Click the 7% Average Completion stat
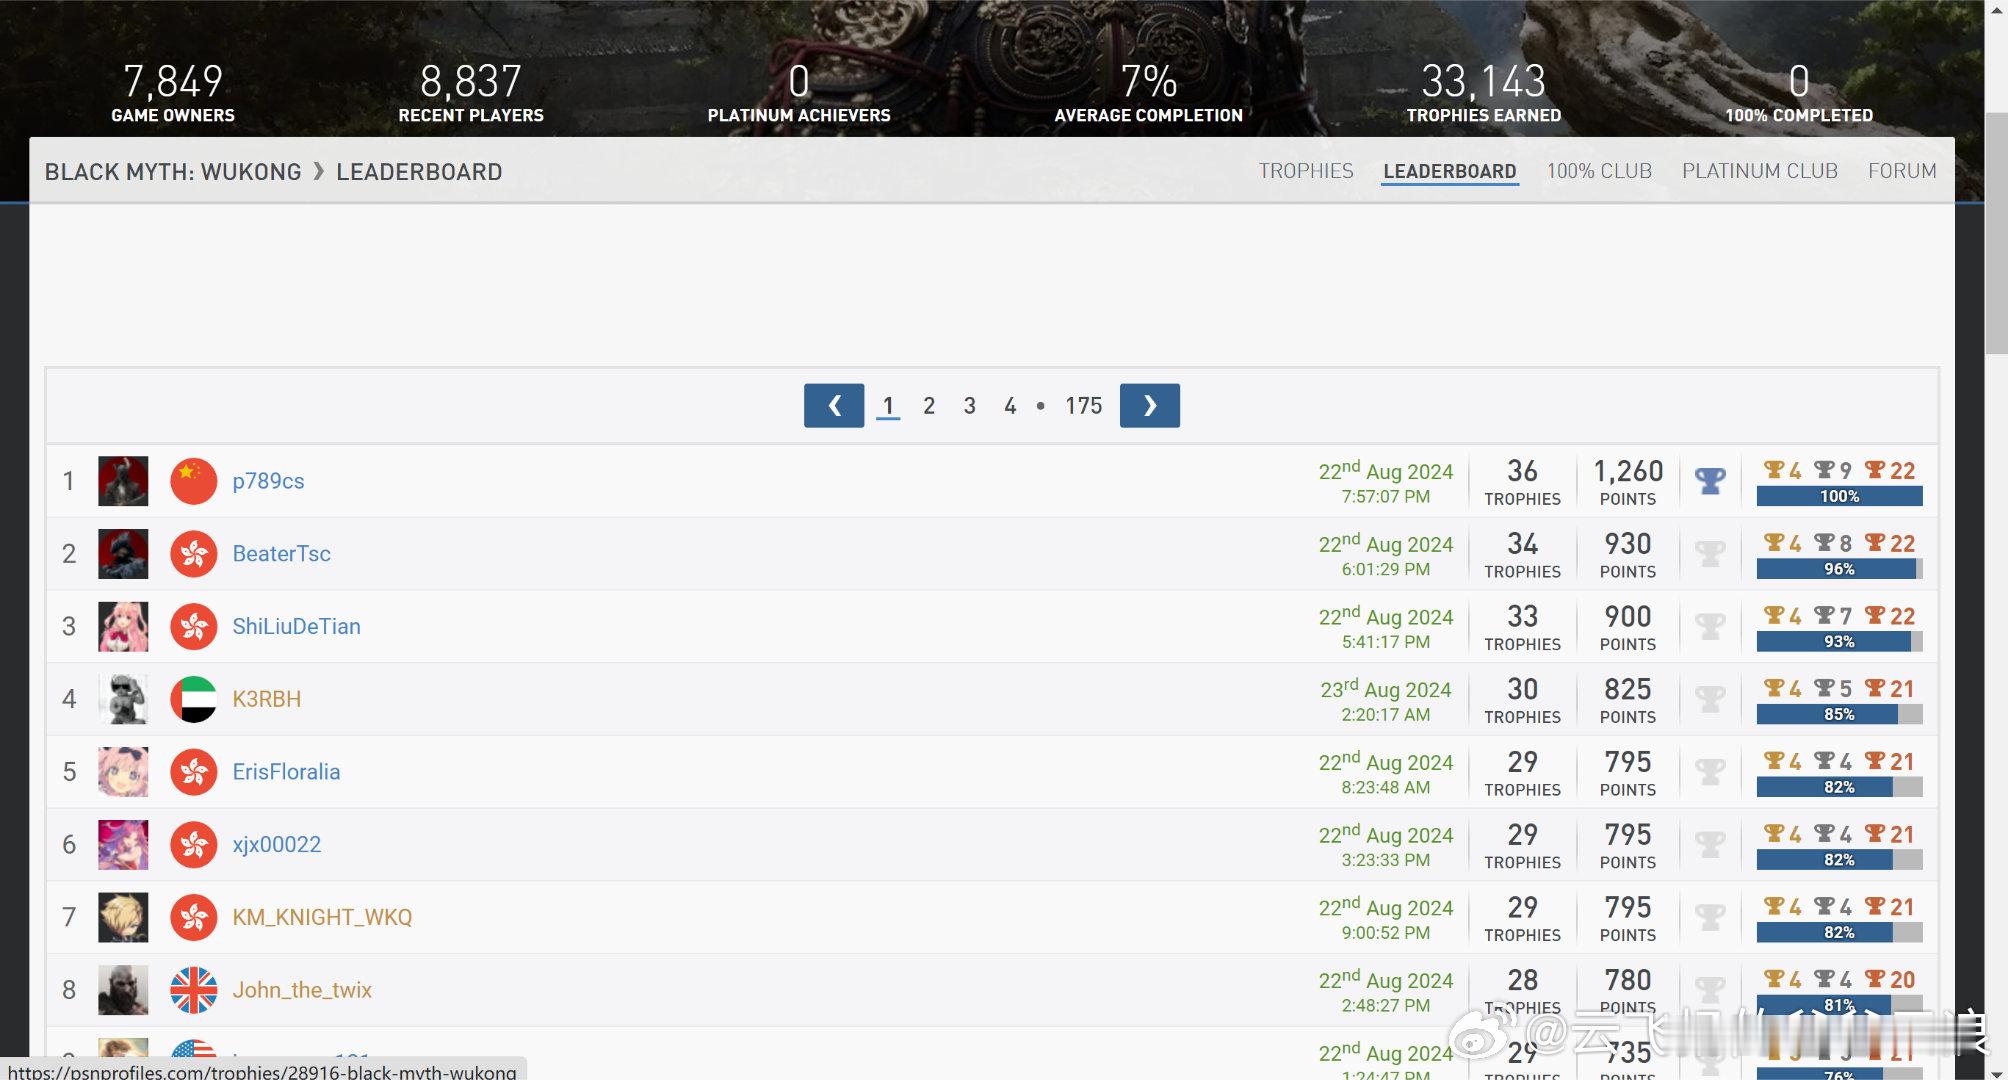 (1149, 93)
